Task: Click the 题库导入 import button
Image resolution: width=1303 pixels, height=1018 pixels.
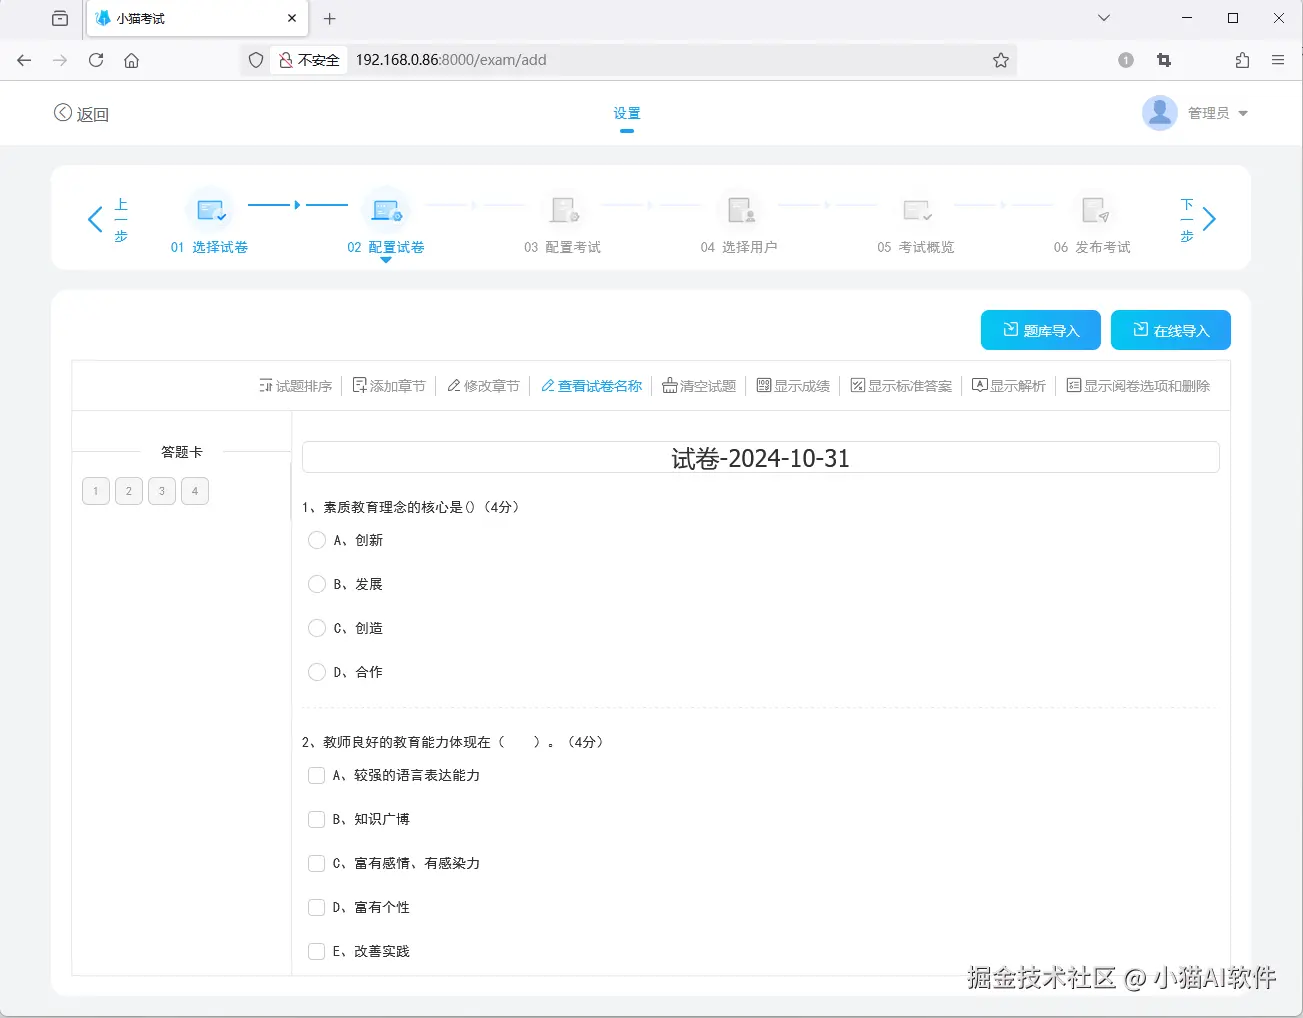Action: (1040, 330)
